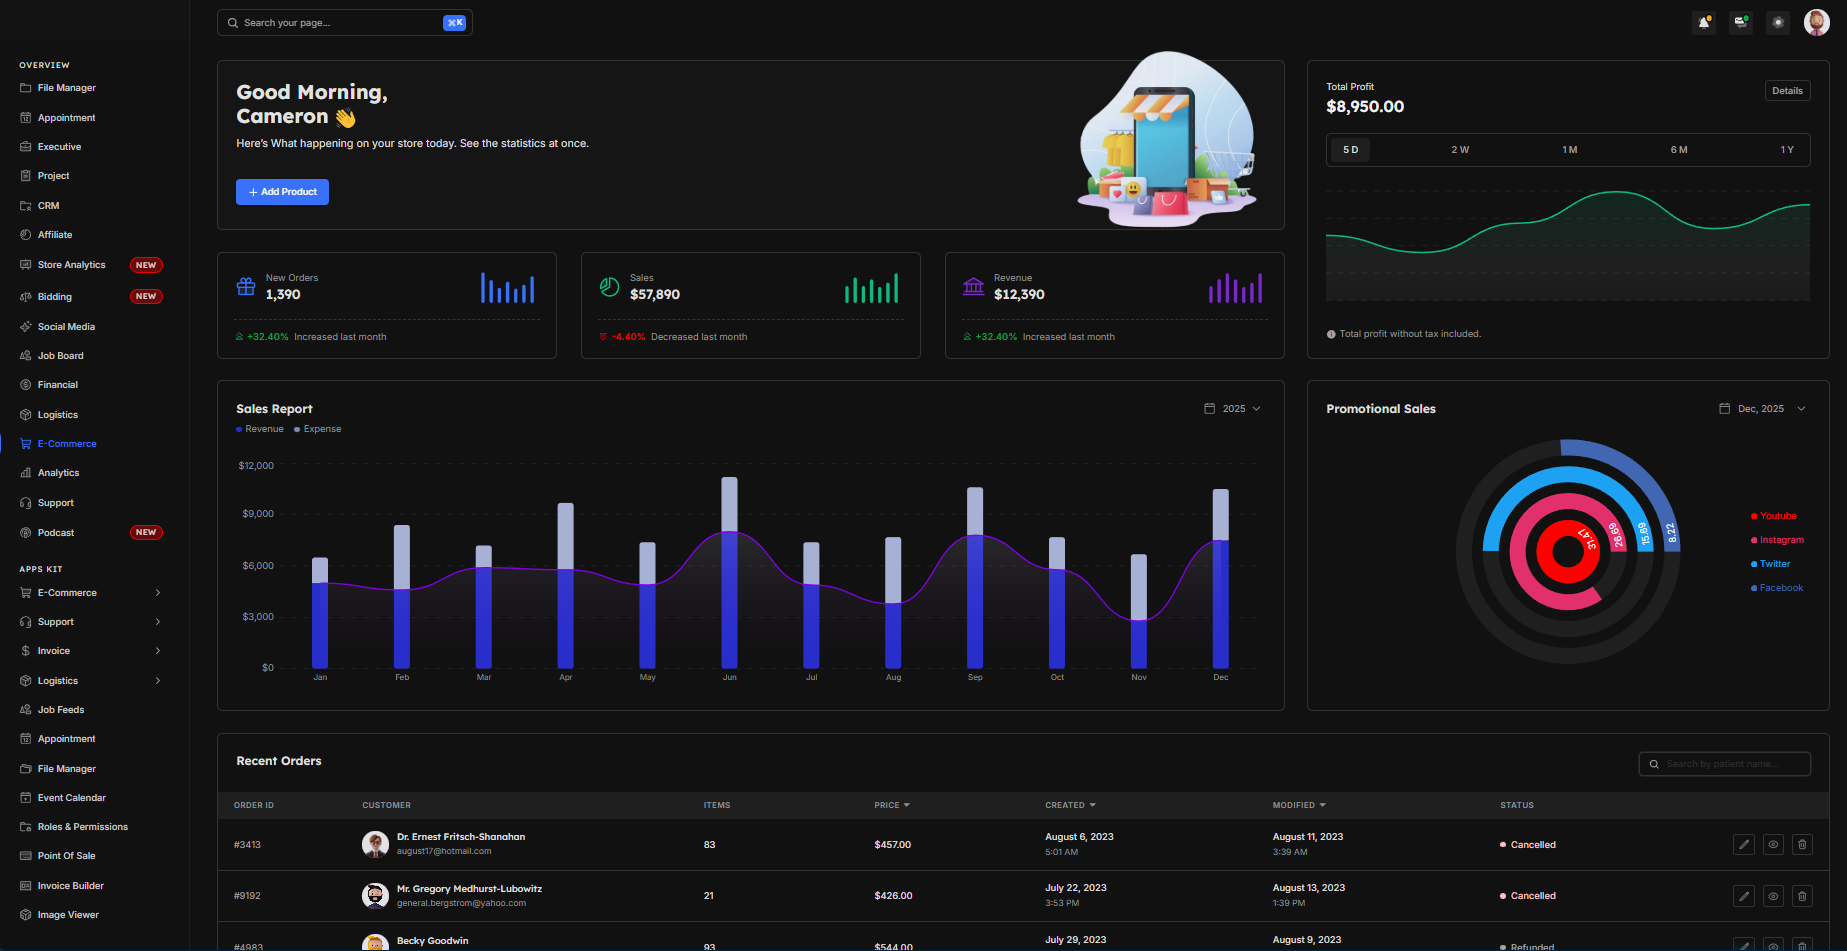Delete order #9192 with trash icon

tap(1802, 896)
